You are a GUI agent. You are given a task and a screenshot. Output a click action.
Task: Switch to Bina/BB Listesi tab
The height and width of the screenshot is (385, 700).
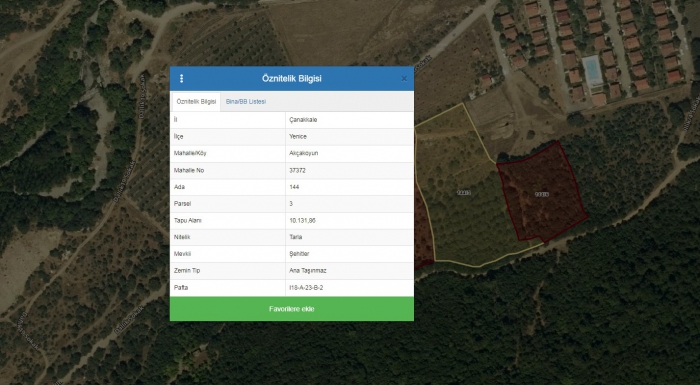[246, 102]
